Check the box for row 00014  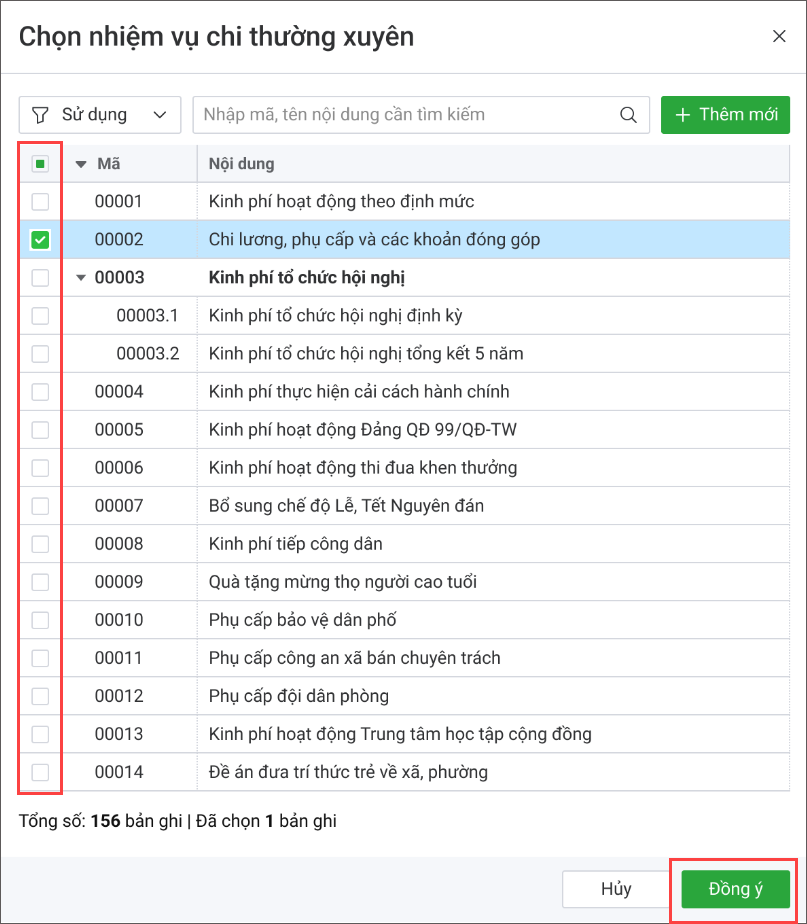[x=40, y=772]
